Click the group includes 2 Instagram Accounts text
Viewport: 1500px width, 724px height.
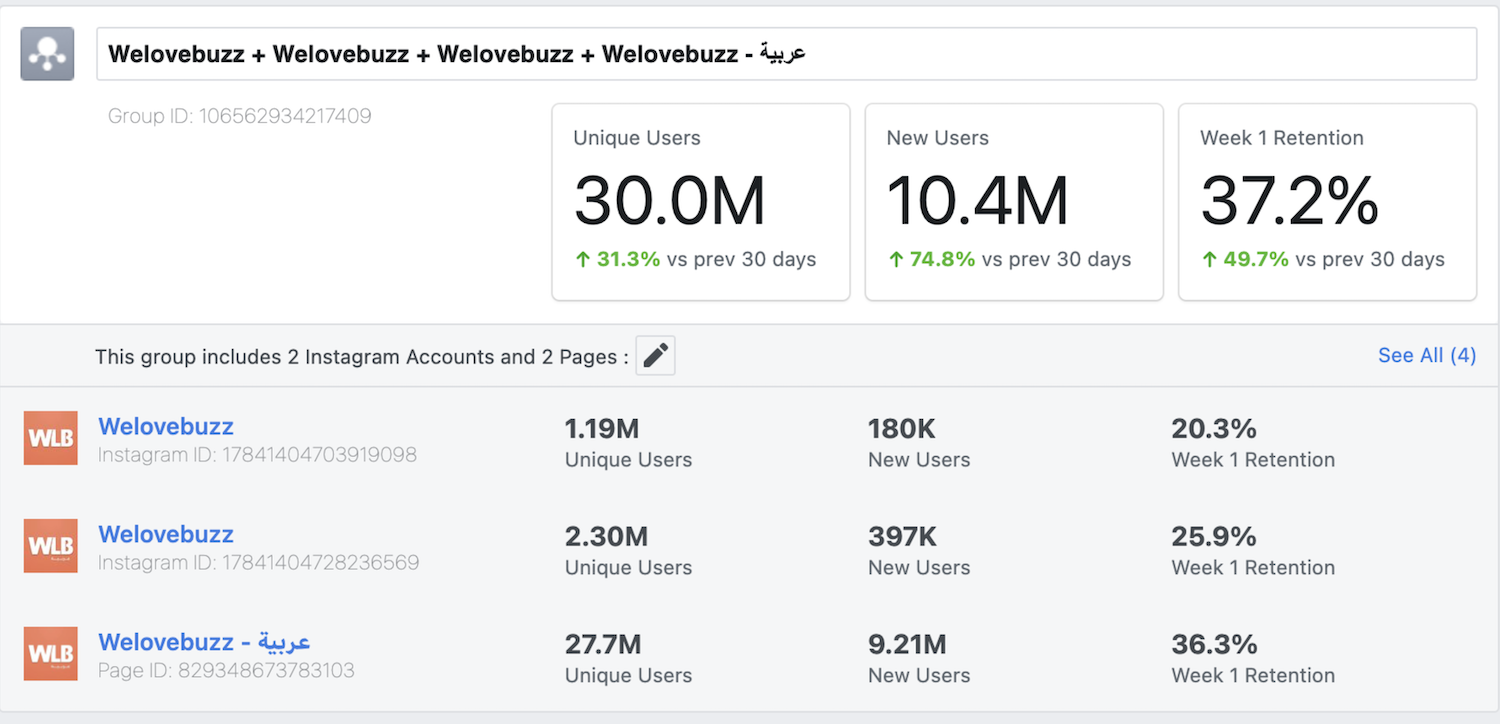point(362,357)
